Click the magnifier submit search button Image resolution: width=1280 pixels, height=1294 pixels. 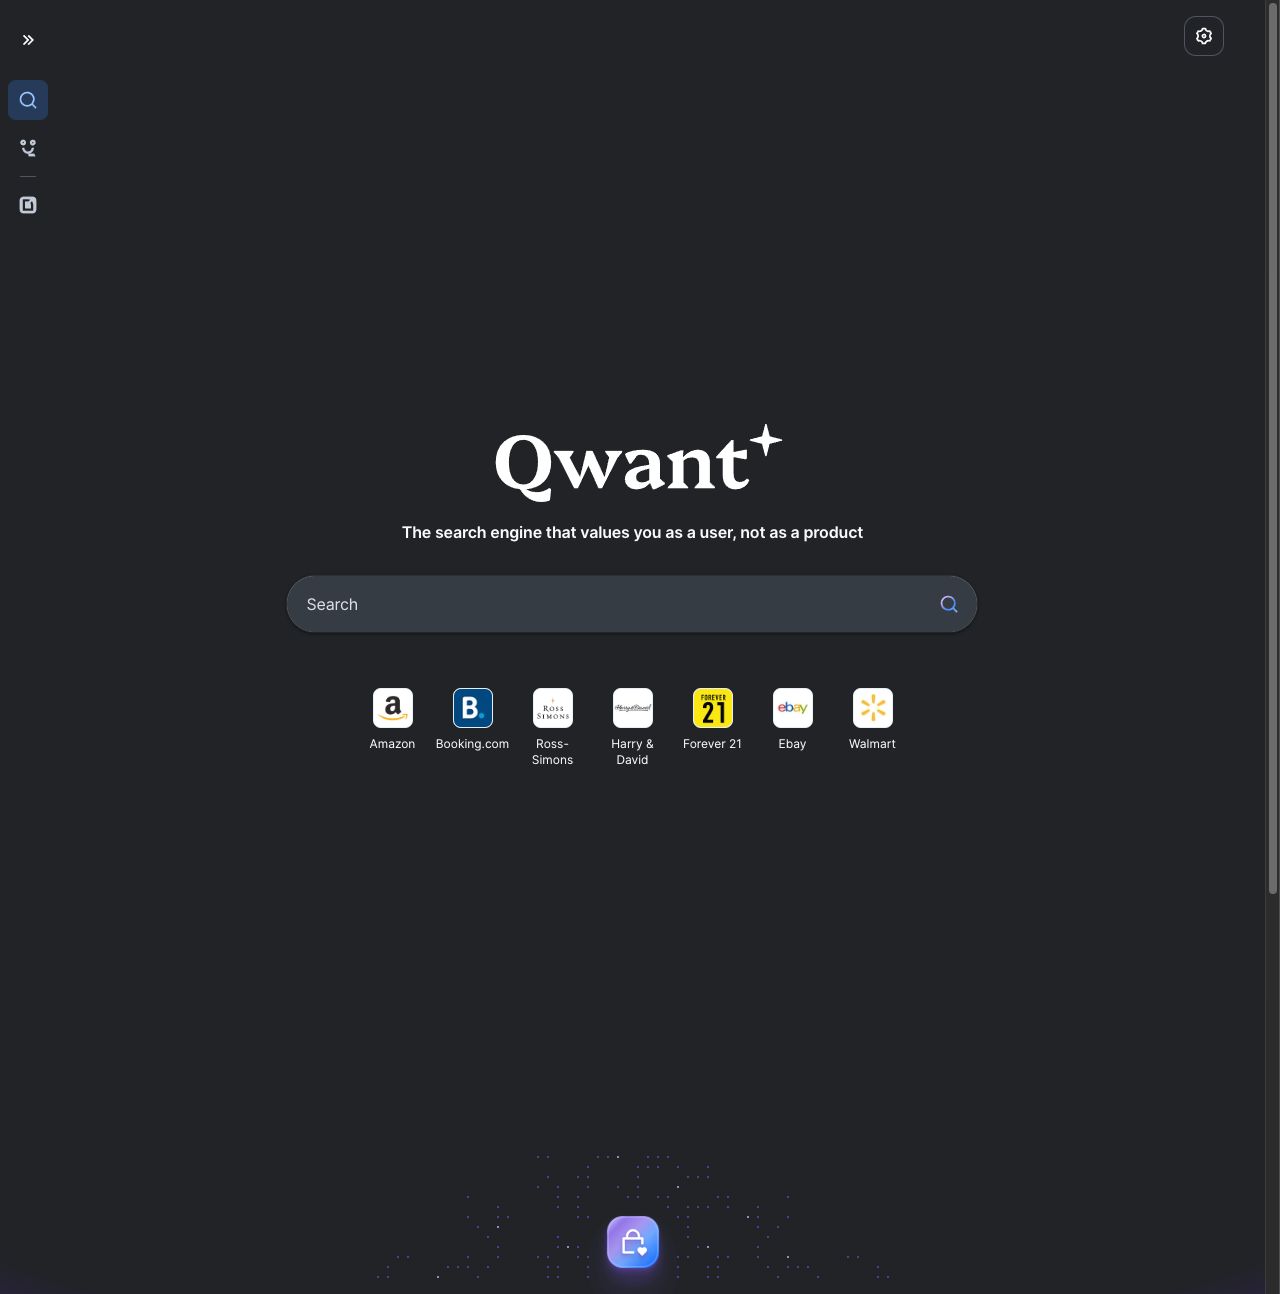click(949, 604)
